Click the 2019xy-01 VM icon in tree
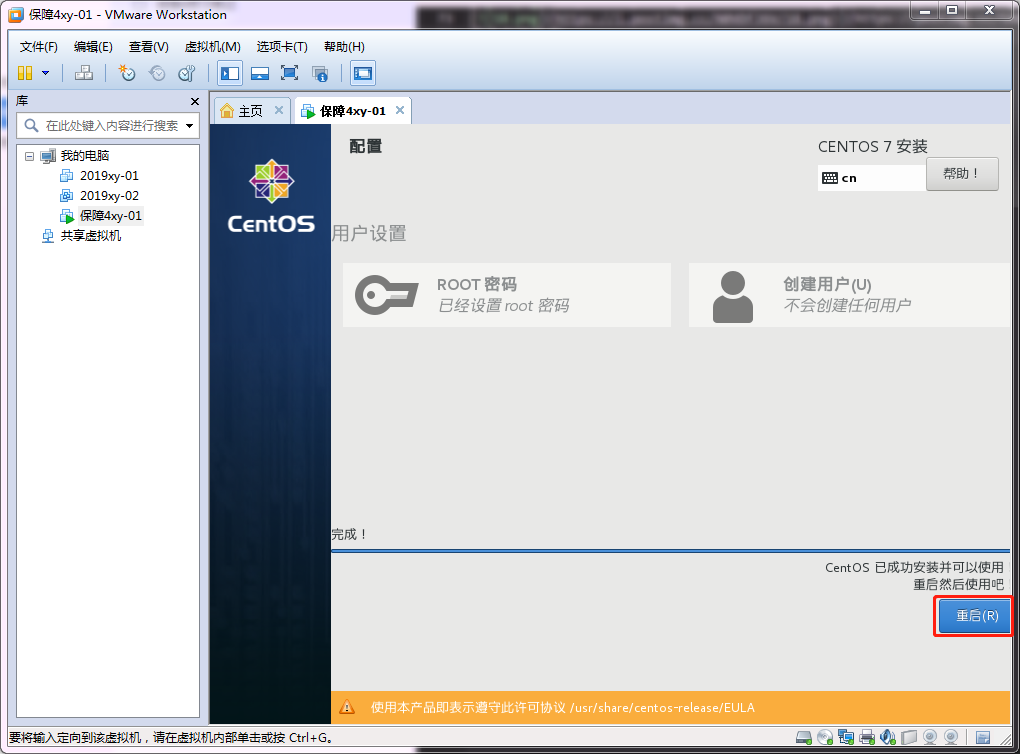 (x=66, y=176)
